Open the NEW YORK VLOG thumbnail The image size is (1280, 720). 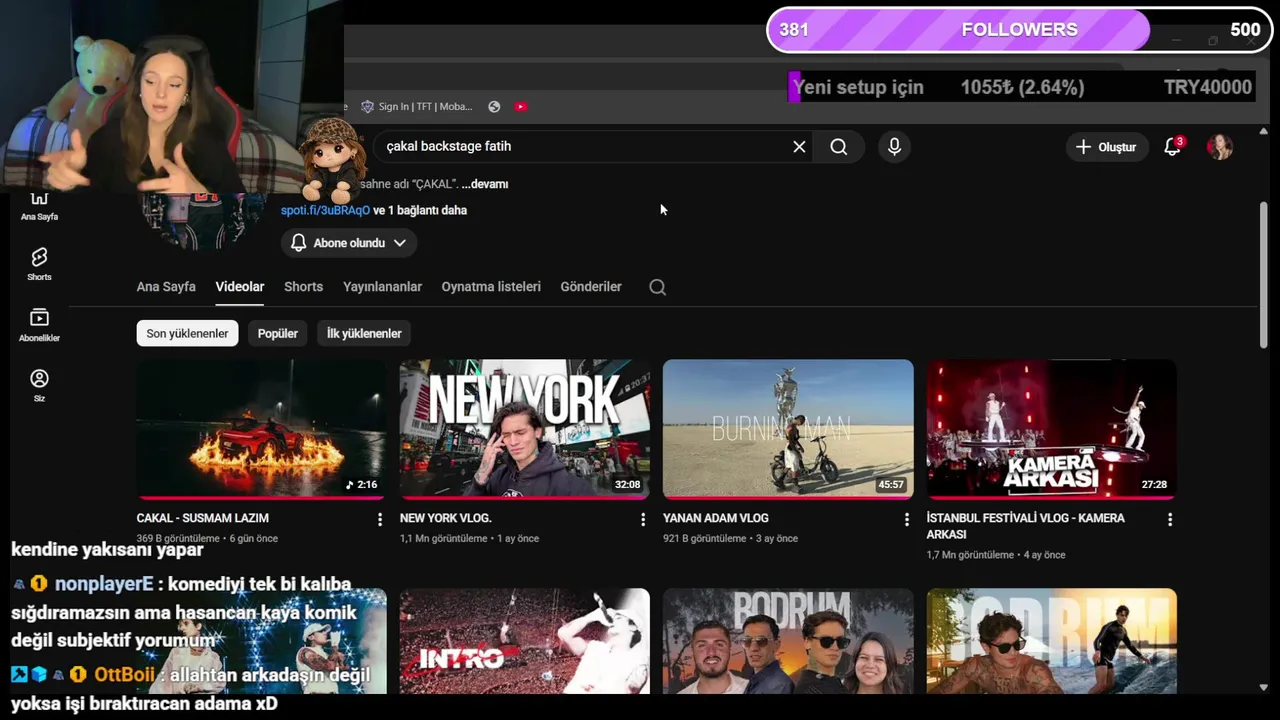[525, 429]
